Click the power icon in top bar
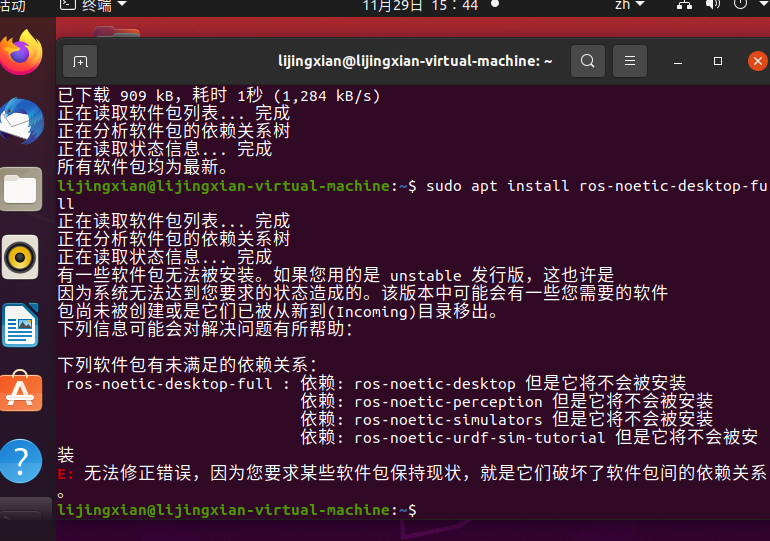 point(740,5)
